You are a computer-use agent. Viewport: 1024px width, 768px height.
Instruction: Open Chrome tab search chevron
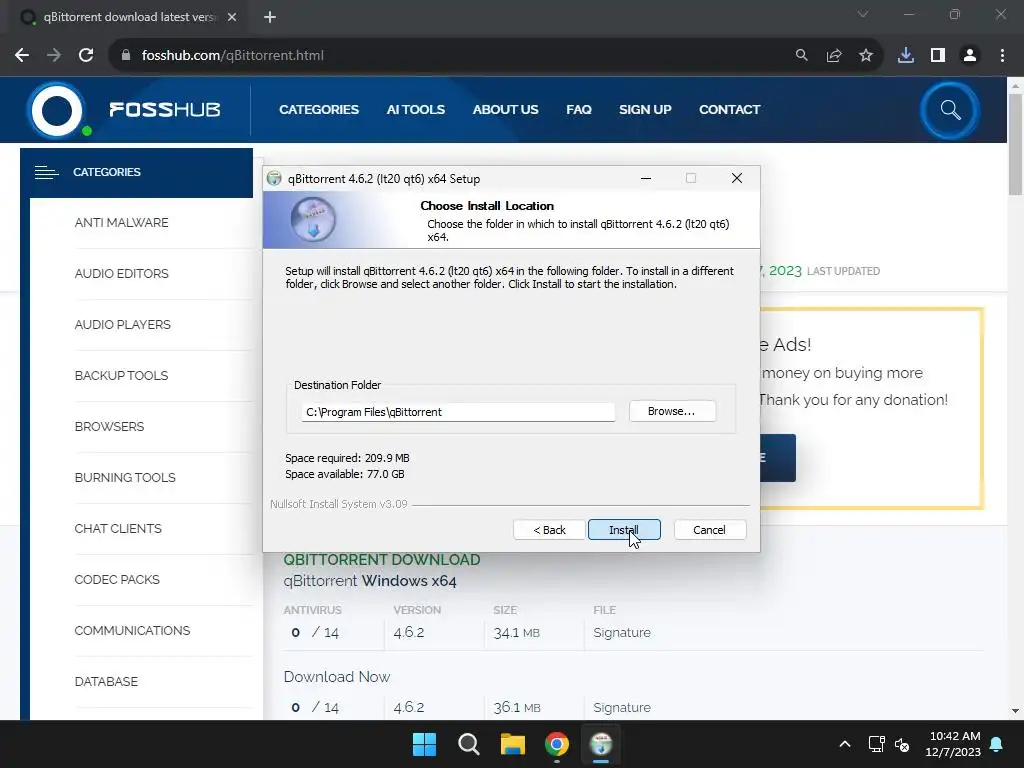863,14
